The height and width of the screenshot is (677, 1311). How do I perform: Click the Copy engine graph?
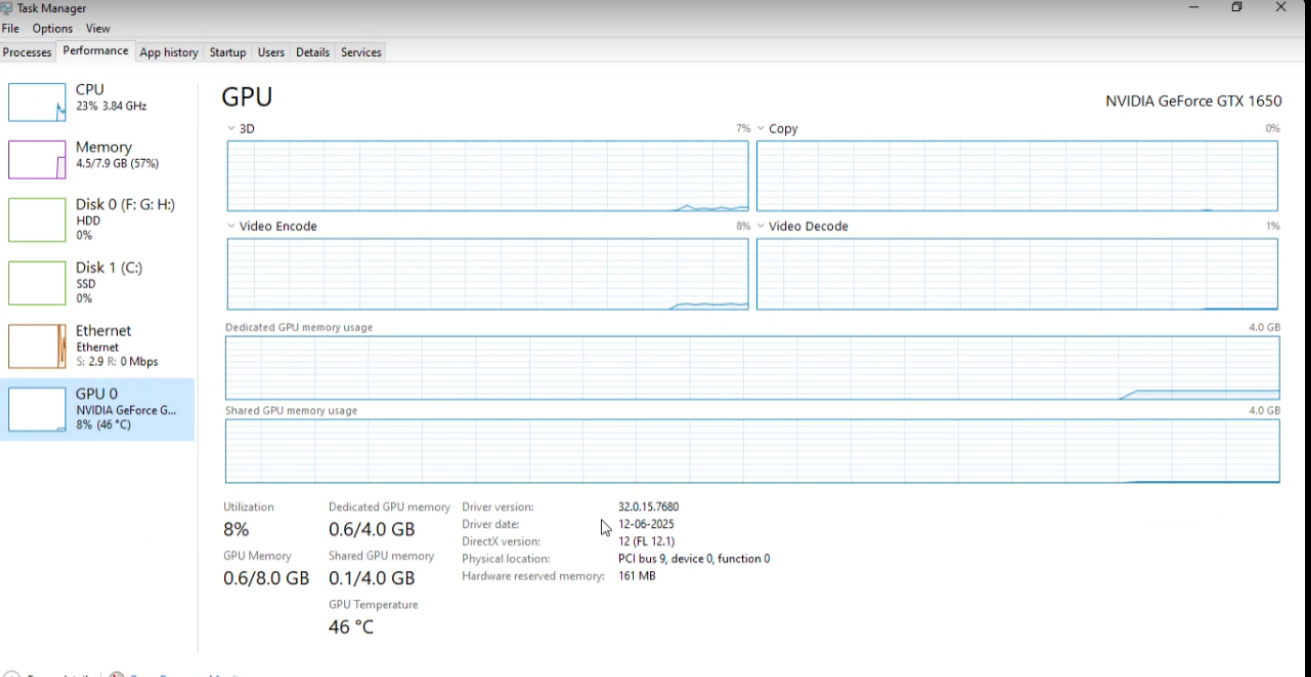[x=1017, y=176]
